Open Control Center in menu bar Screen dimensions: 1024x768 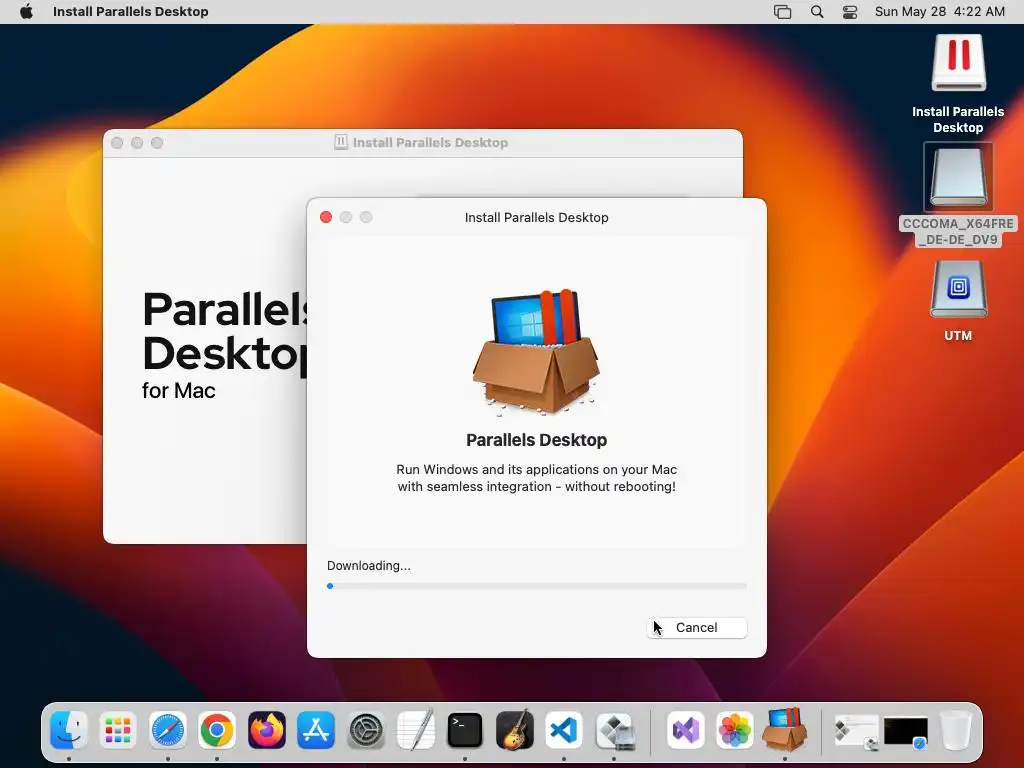coord(850,11)
